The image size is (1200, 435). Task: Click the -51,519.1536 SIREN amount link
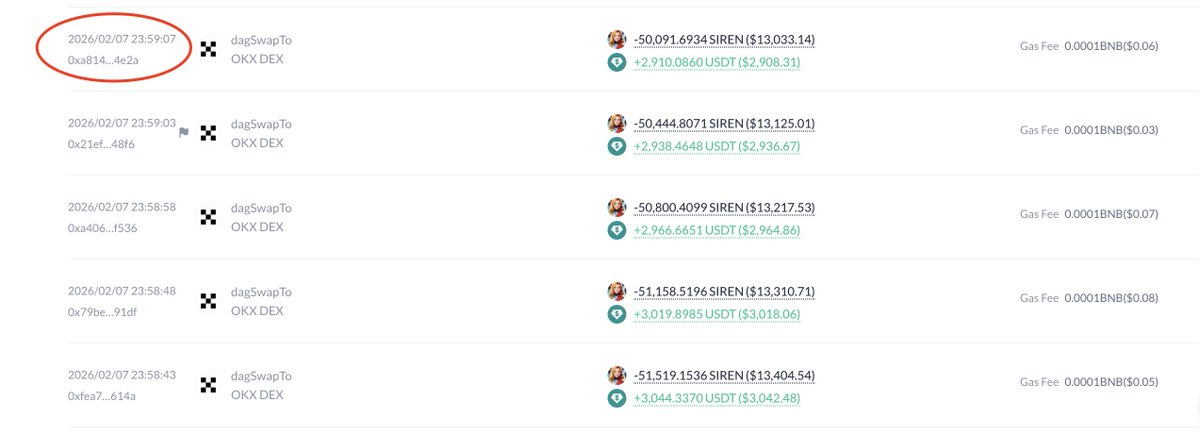(724, 375)
